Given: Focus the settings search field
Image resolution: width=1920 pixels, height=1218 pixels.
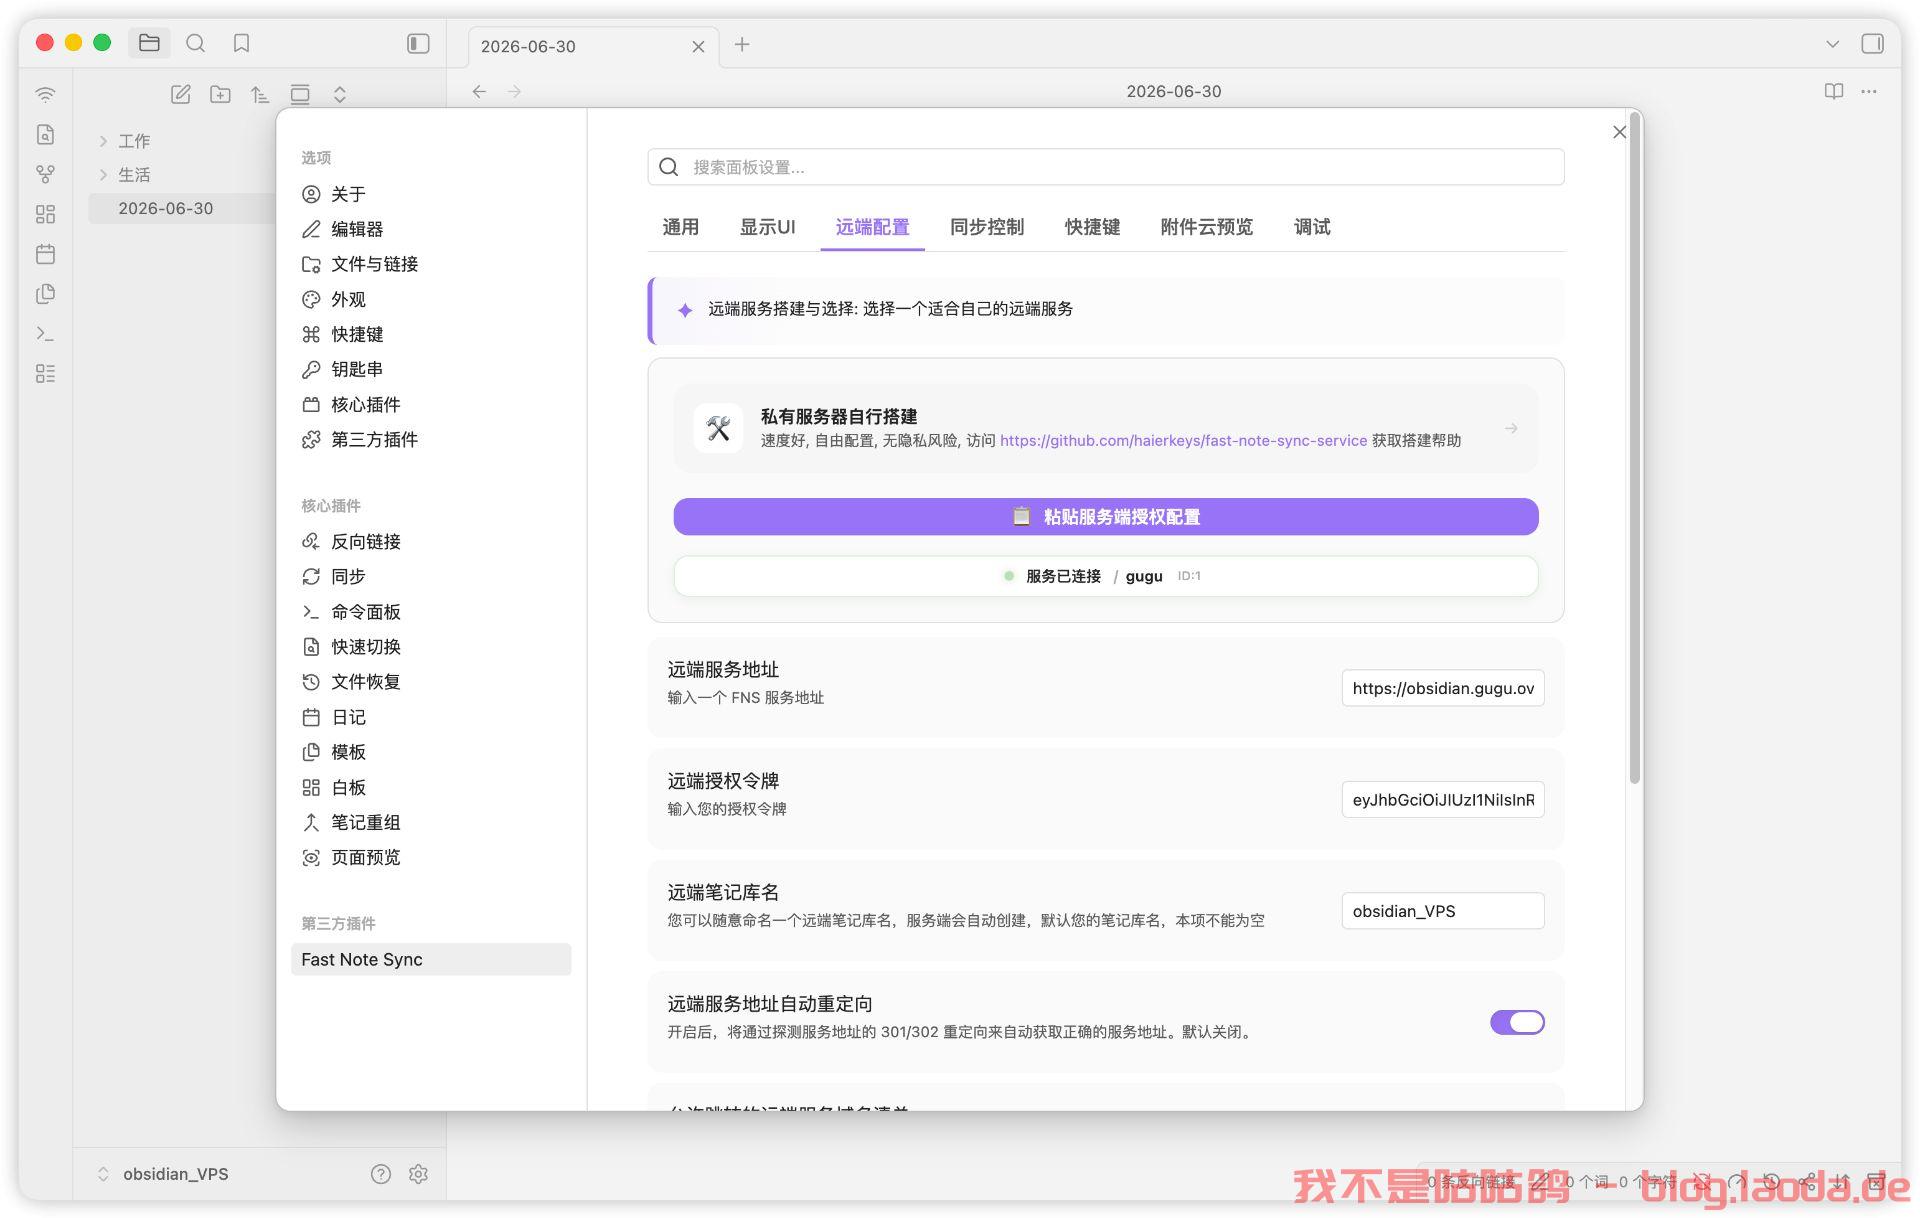Looking at the screenshot, I should coord(1105,167).
